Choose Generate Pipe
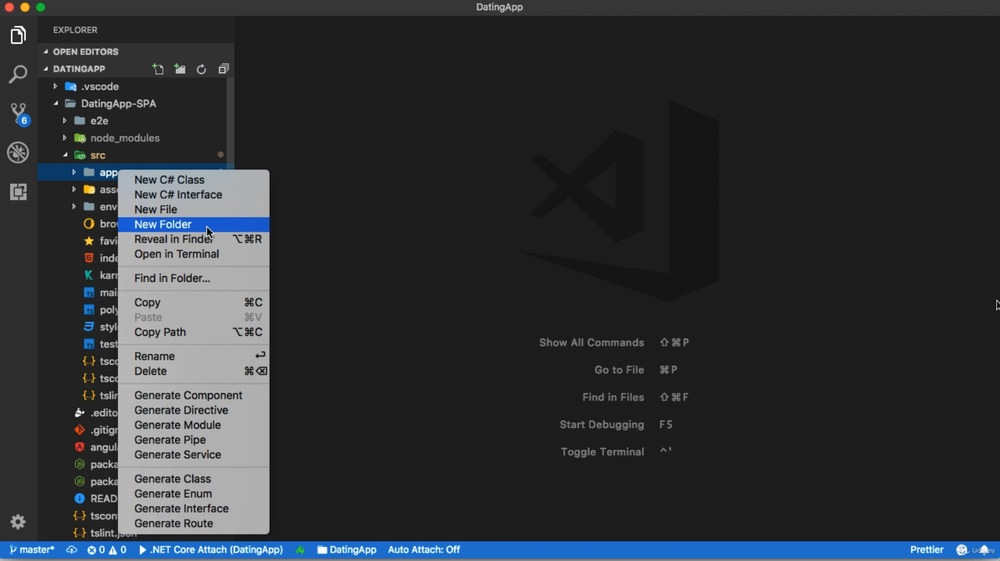Viewport: 1000px width, 561px height. (194, 440)
